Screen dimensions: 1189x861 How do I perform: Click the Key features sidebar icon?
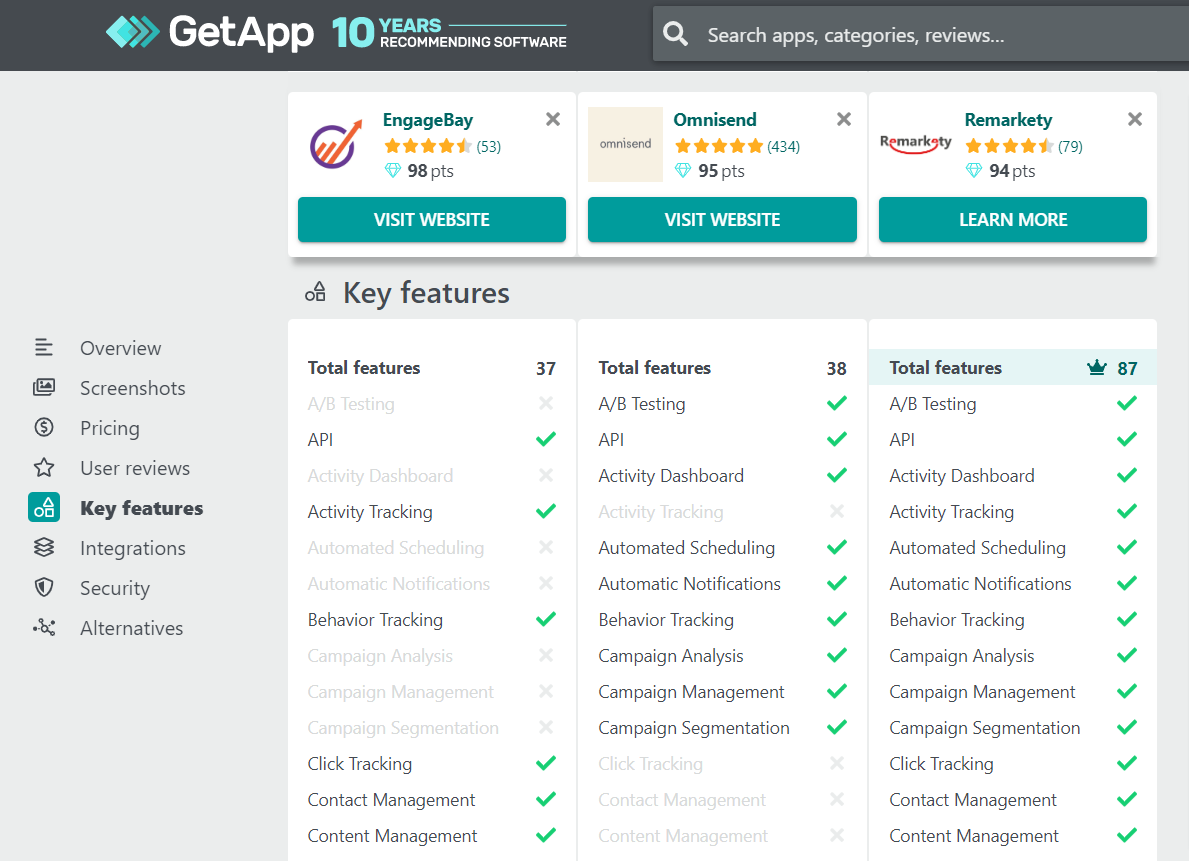coord(44,507)
